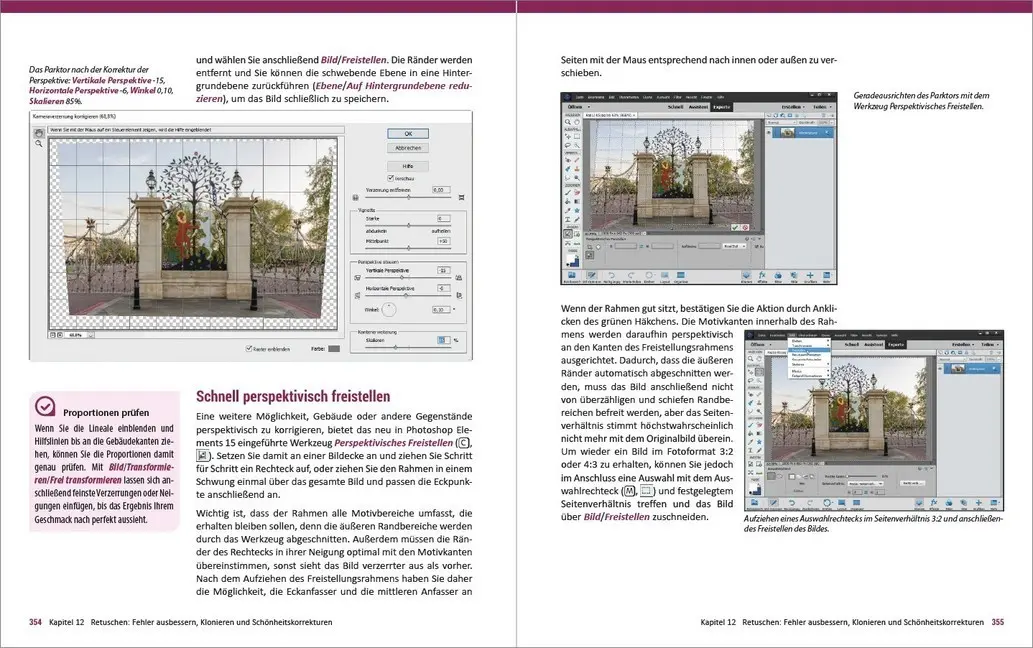Select Experte tab in Bild menu screenshot
The height and width of the screenshot is (648, 1033).
896,344
